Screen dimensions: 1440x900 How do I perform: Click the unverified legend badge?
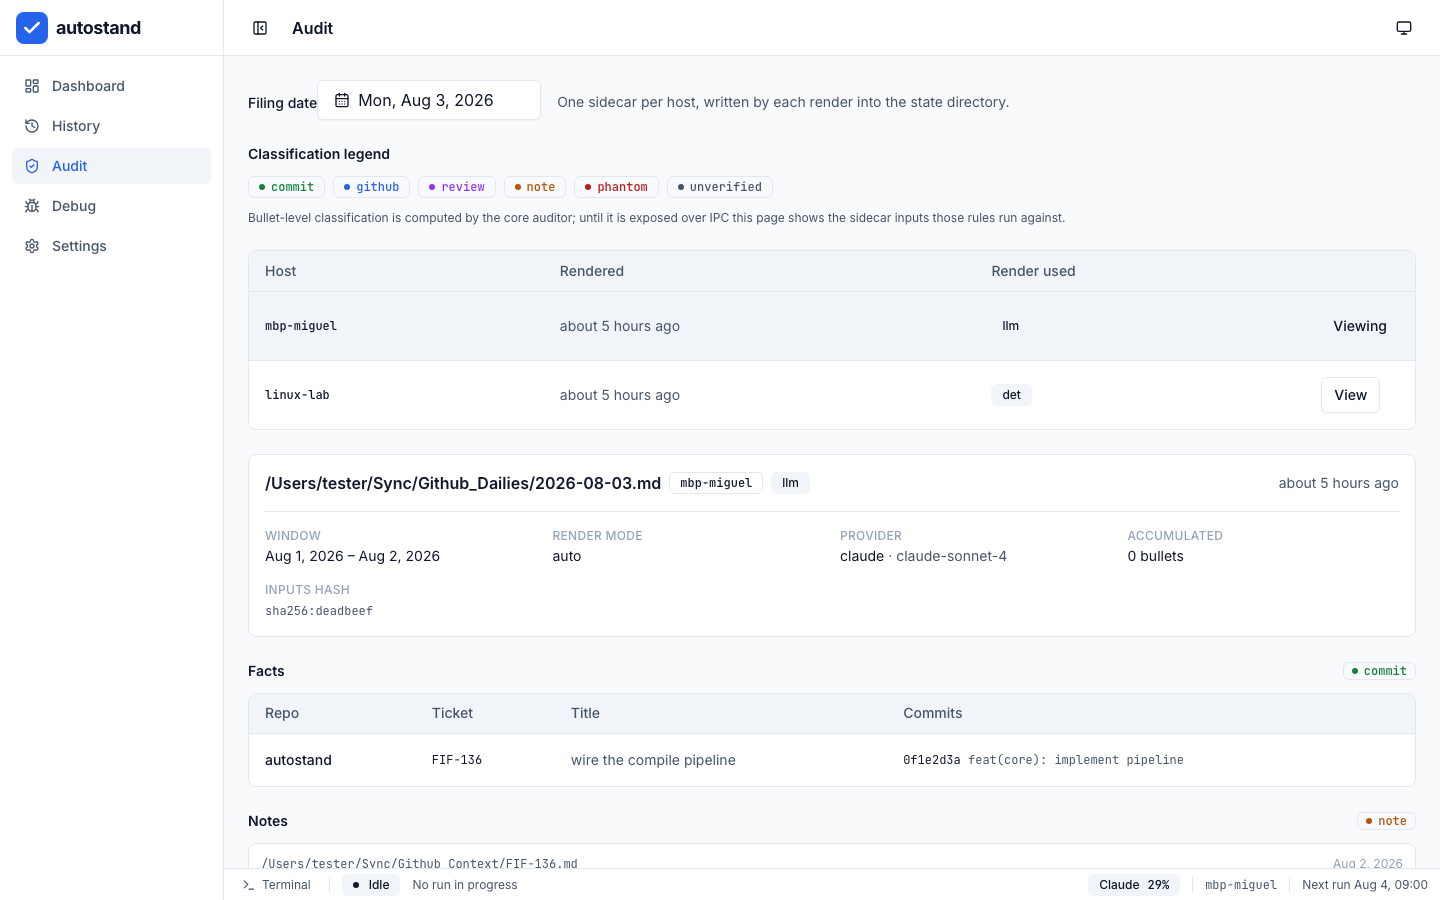pyautogui.click(x=720, y=187)
